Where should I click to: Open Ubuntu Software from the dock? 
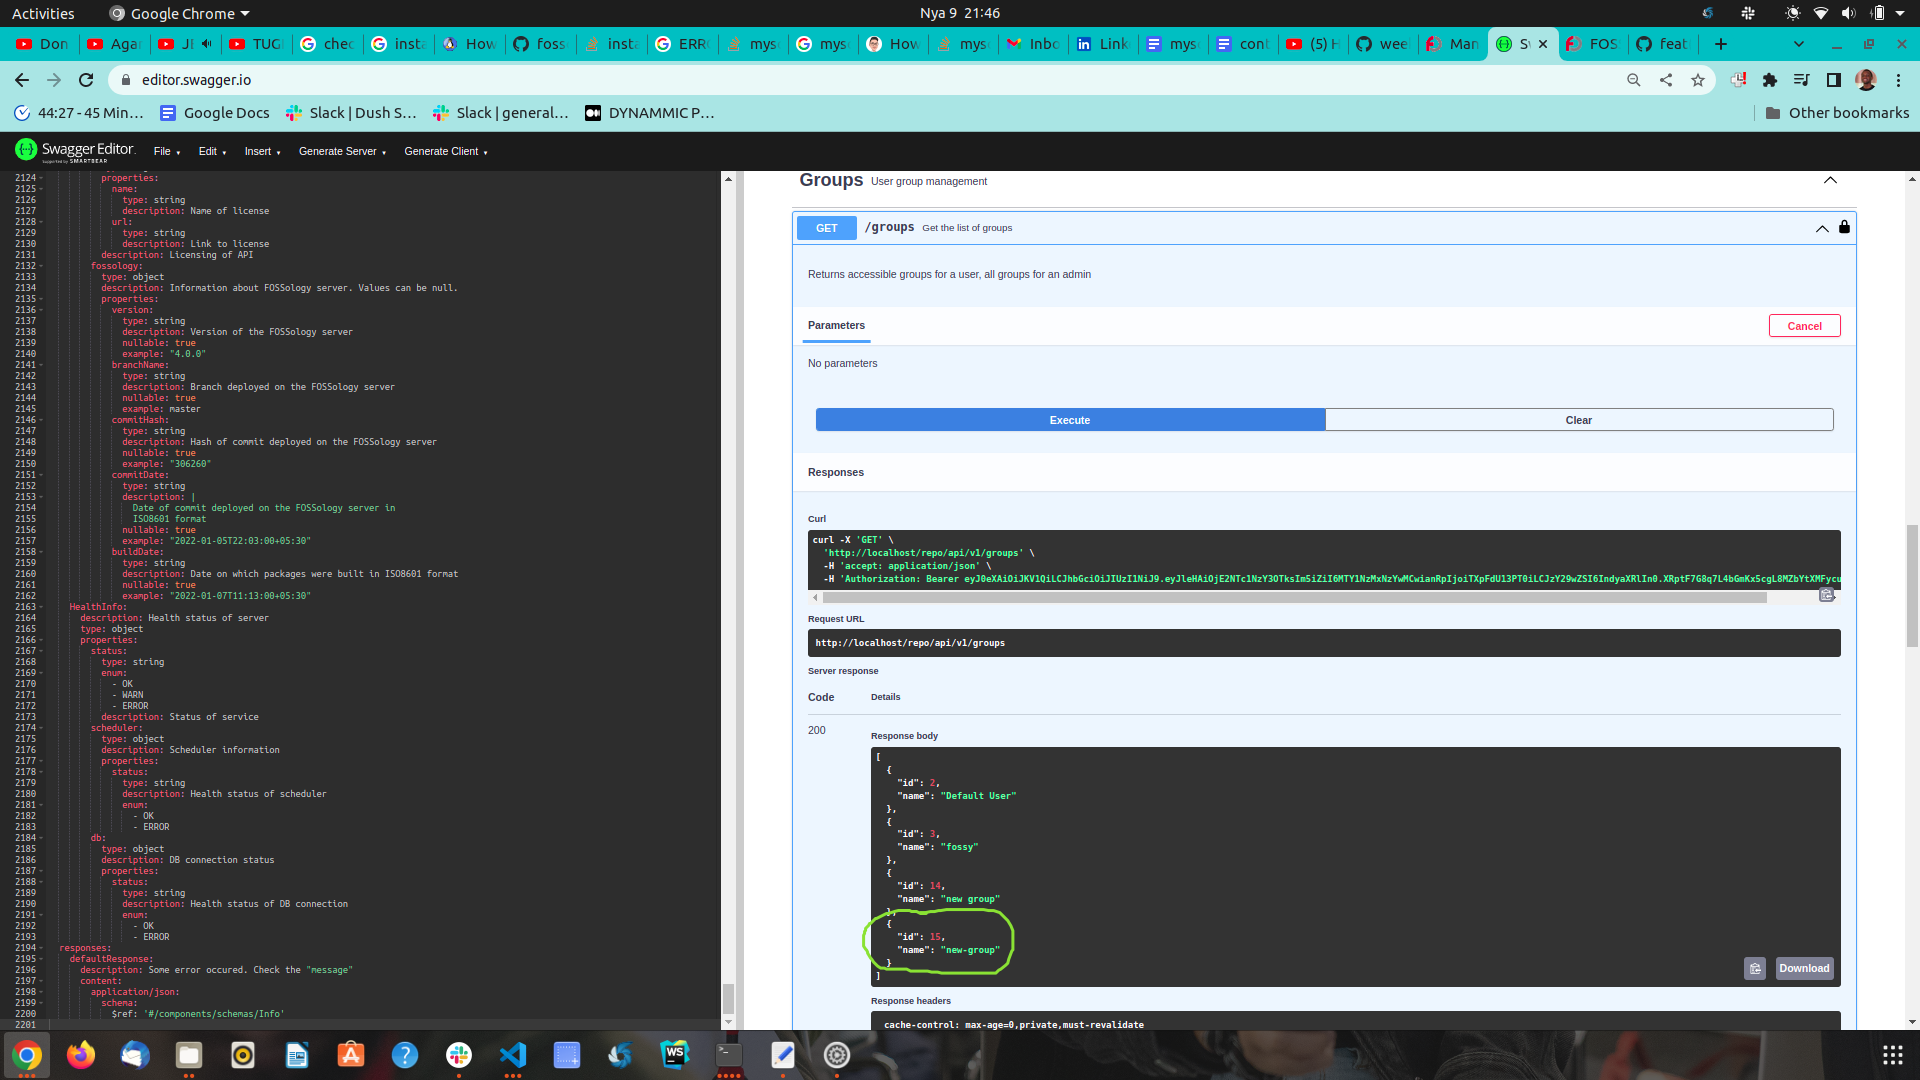[351, 1055]
